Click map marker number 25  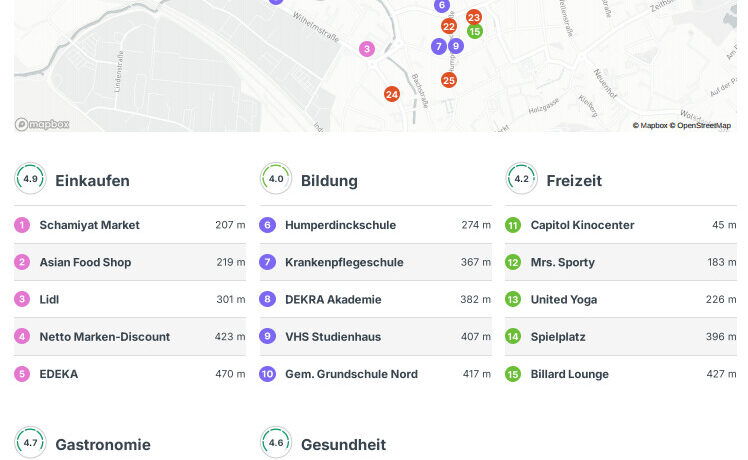point(449,80)
